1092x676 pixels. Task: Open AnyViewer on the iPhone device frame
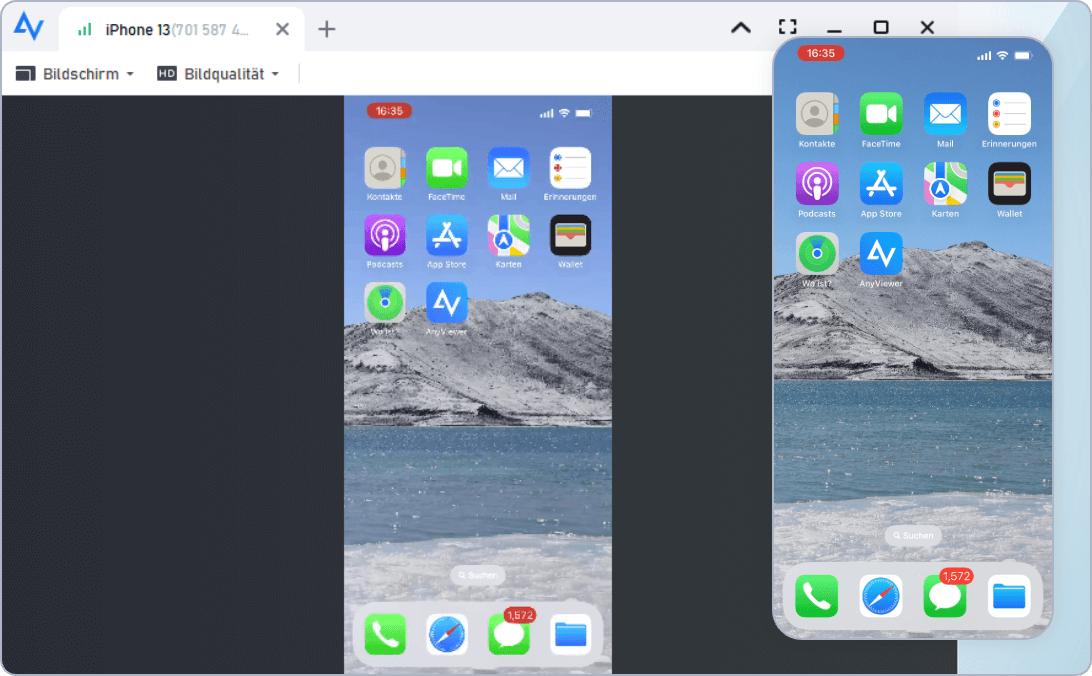(x=881, y=253)
